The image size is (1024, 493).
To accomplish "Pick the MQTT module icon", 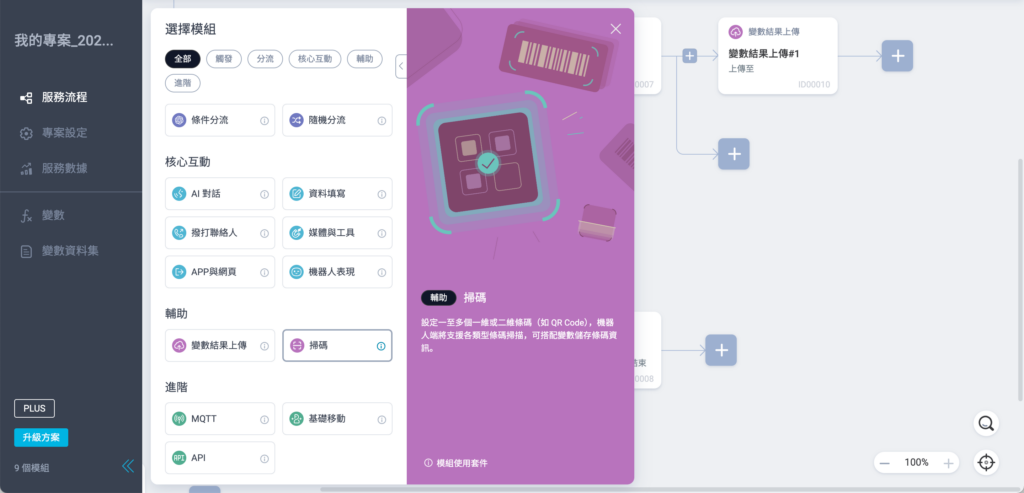I will (179, 419).
